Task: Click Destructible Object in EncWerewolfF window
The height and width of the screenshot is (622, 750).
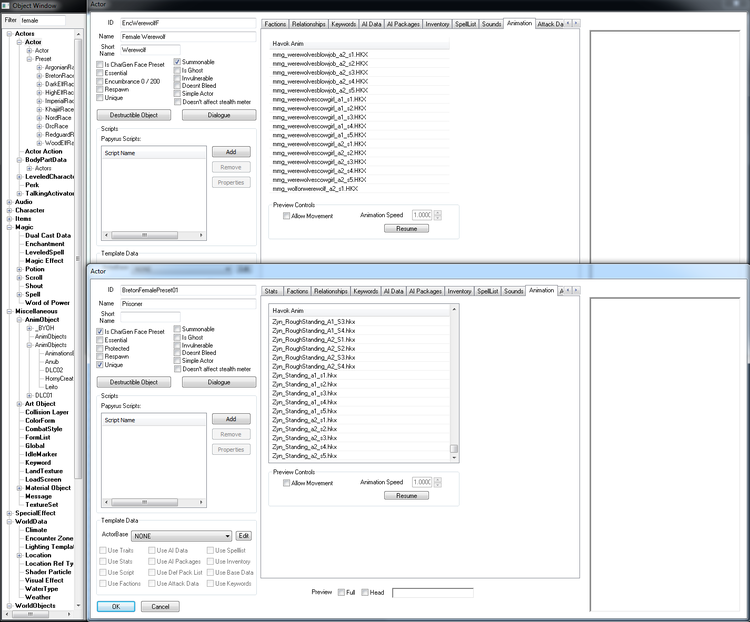Action: pos(133,115)
